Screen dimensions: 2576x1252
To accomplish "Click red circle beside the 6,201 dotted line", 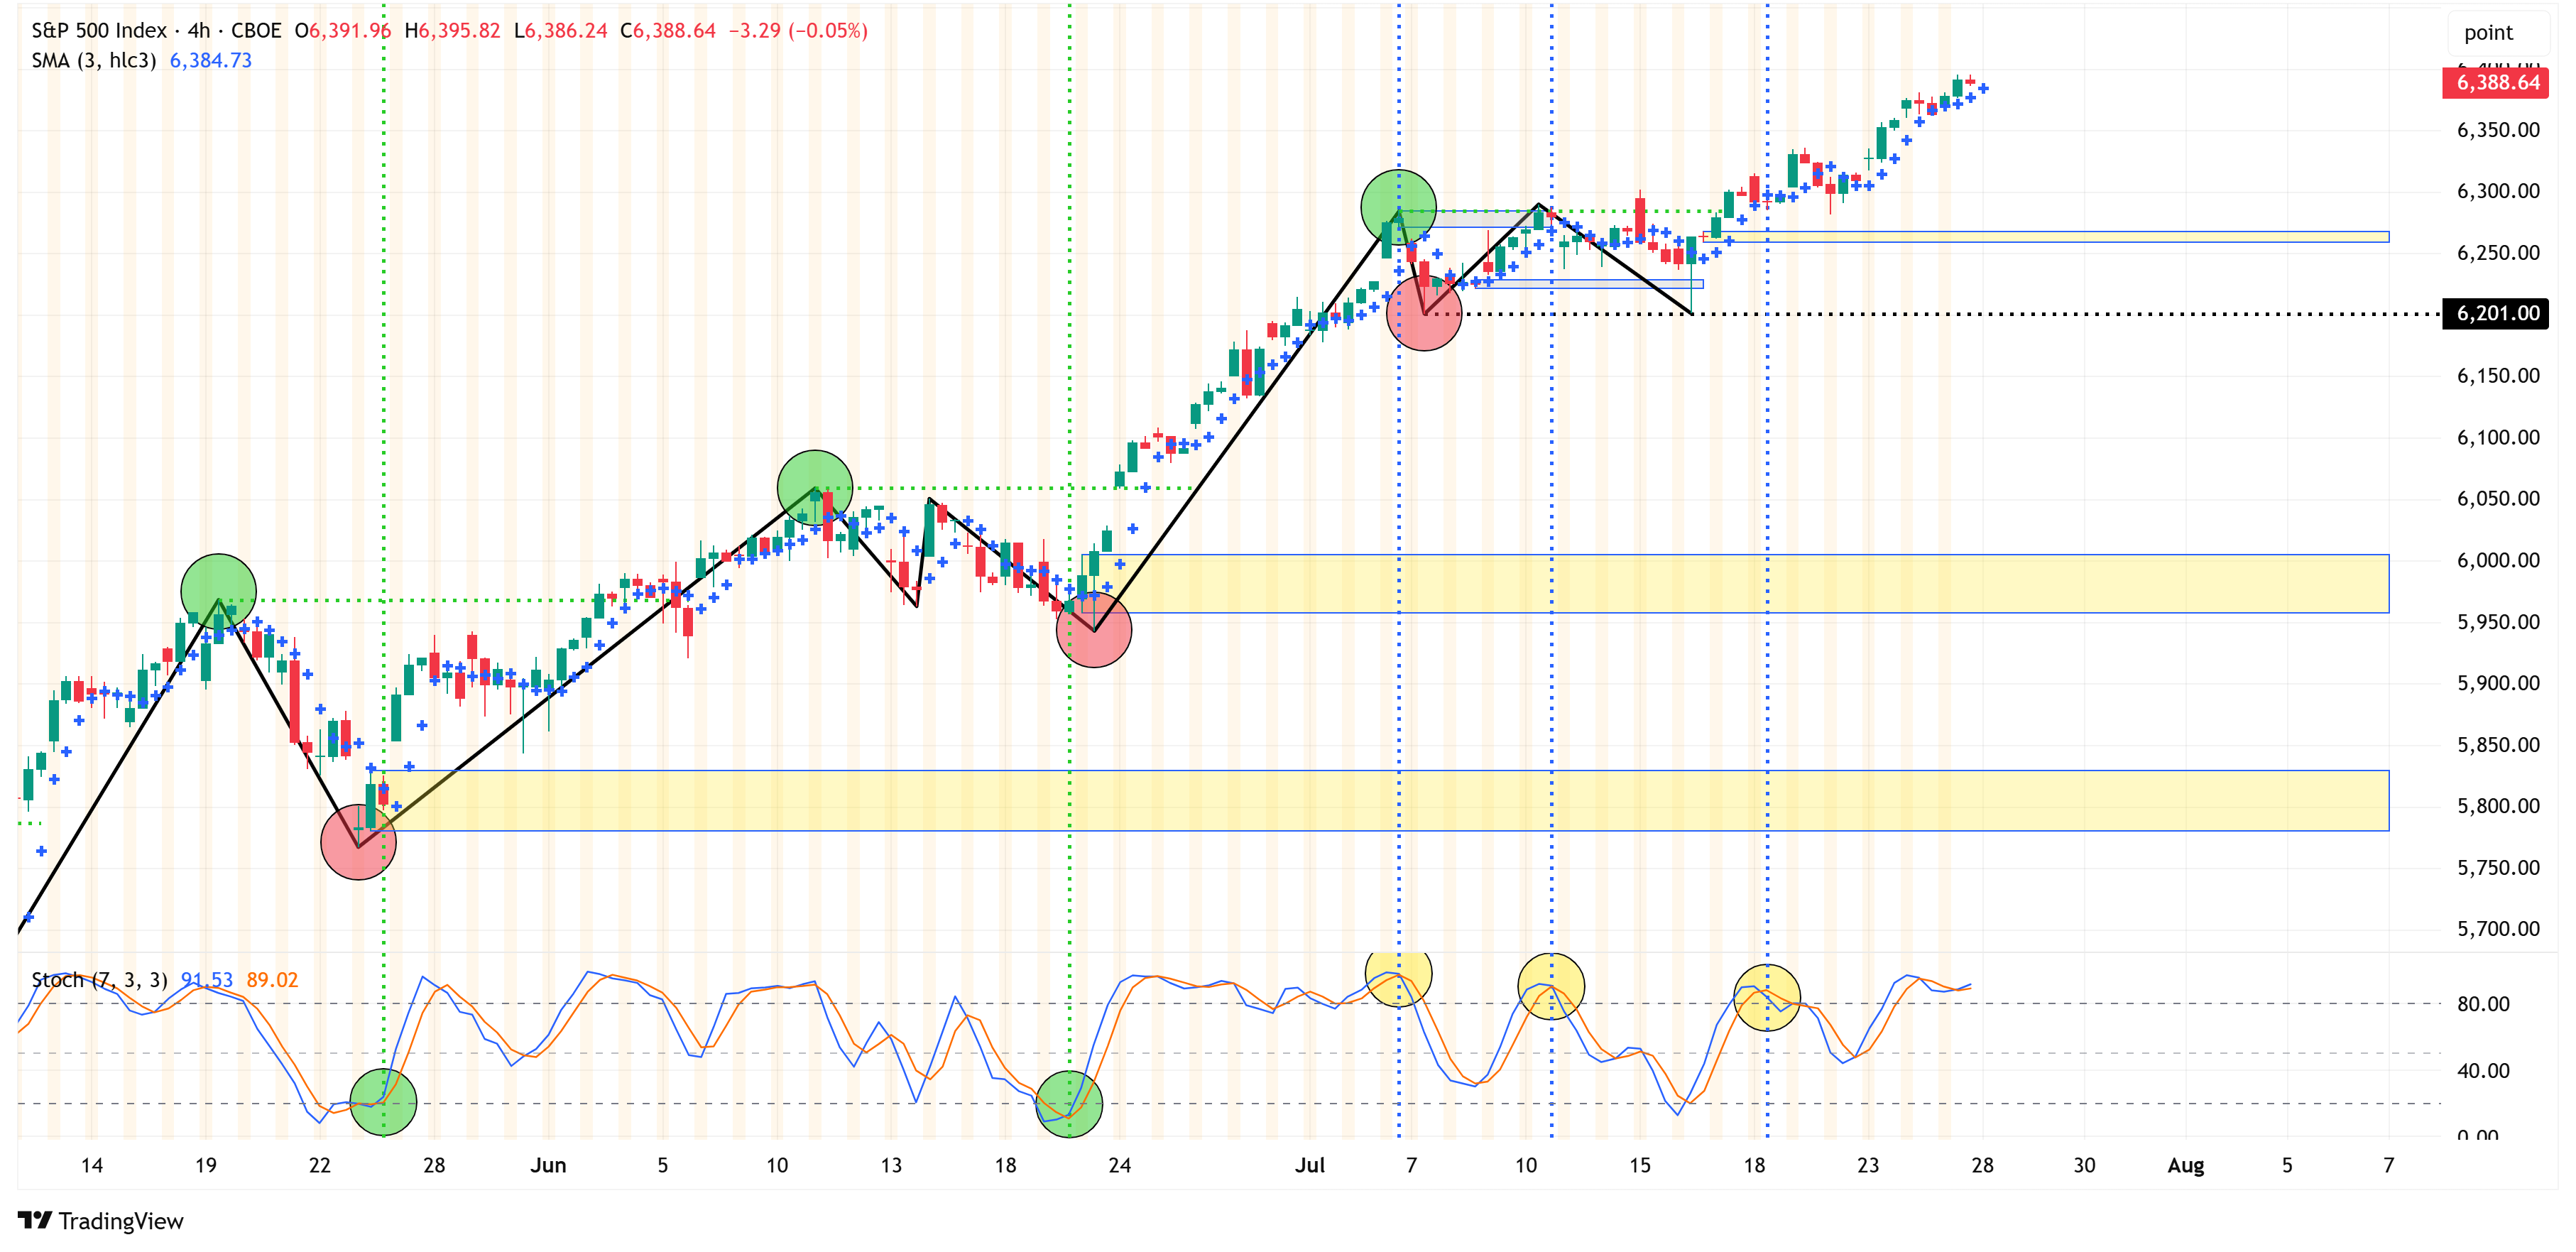I will (x=1423, y=313).
